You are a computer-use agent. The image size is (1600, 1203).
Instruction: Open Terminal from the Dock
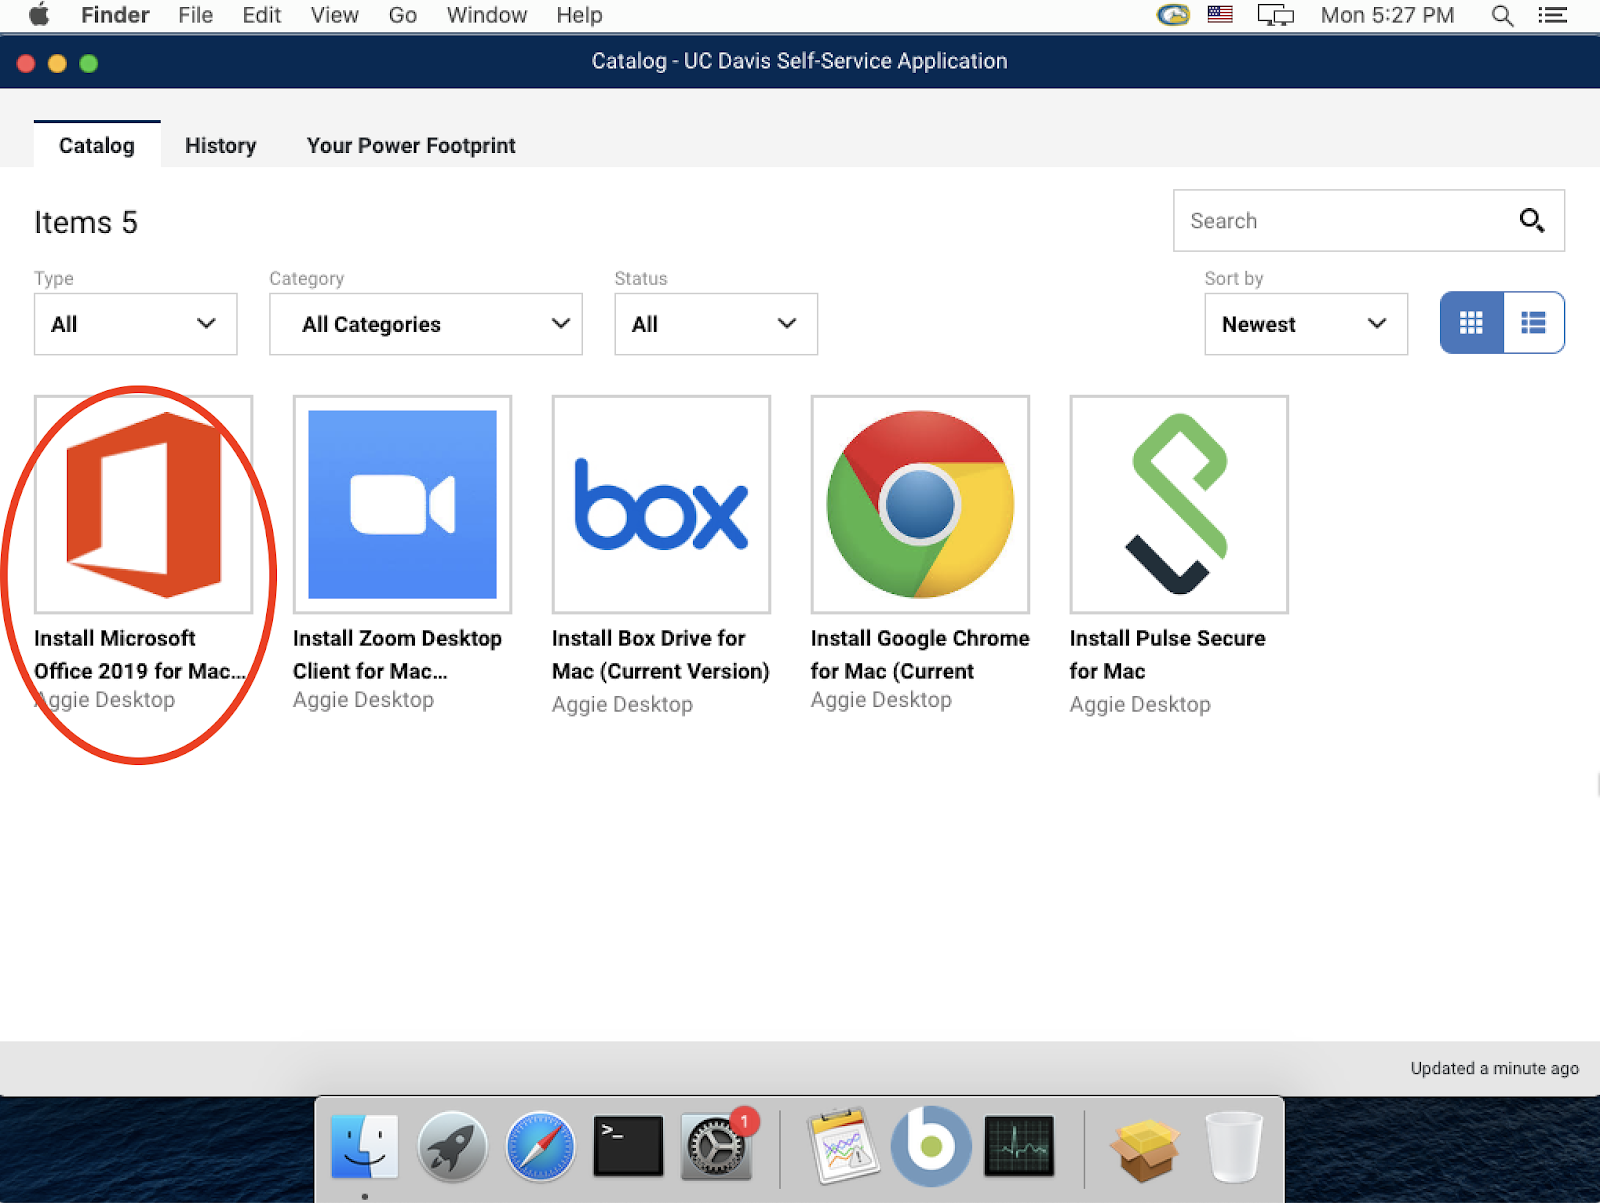click(628, 1146)
